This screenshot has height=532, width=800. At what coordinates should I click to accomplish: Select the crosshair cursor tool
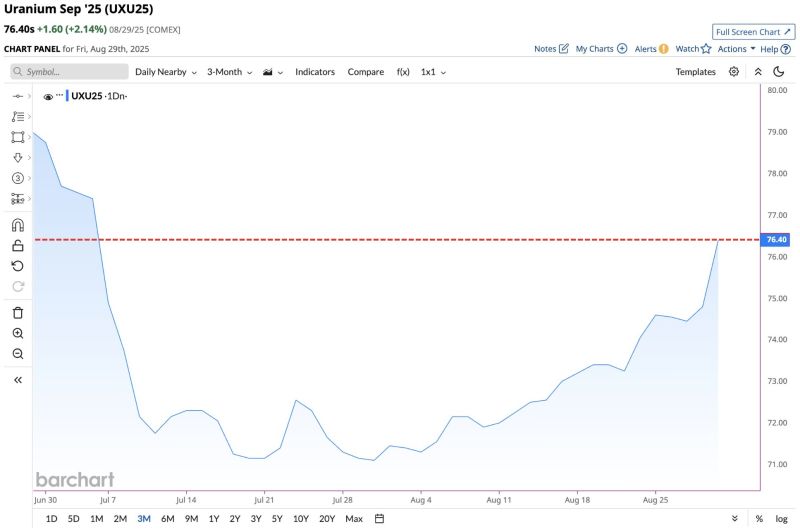point(18,96)
